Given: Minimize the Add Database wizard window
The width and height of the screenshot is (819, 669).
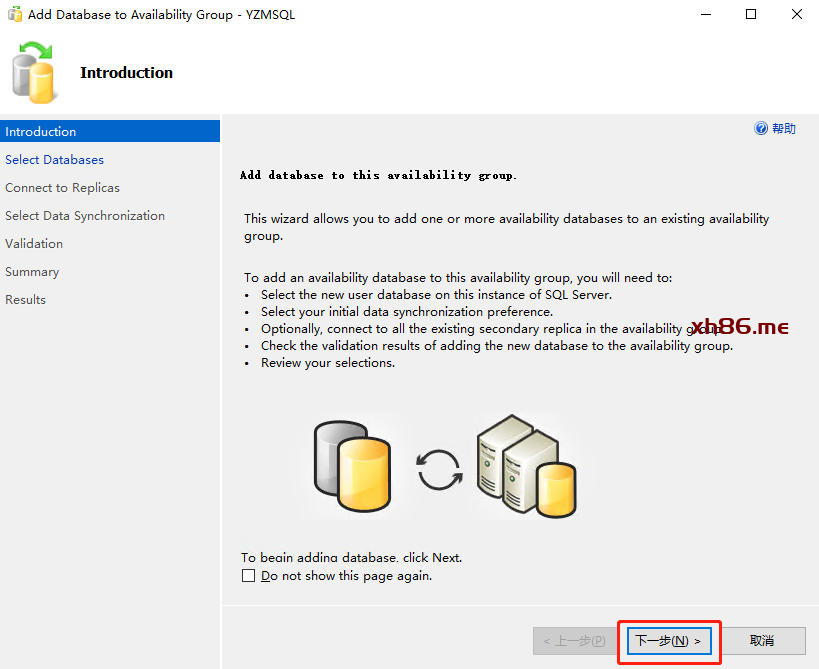Looking at the screenshot, I should [704, 15].
